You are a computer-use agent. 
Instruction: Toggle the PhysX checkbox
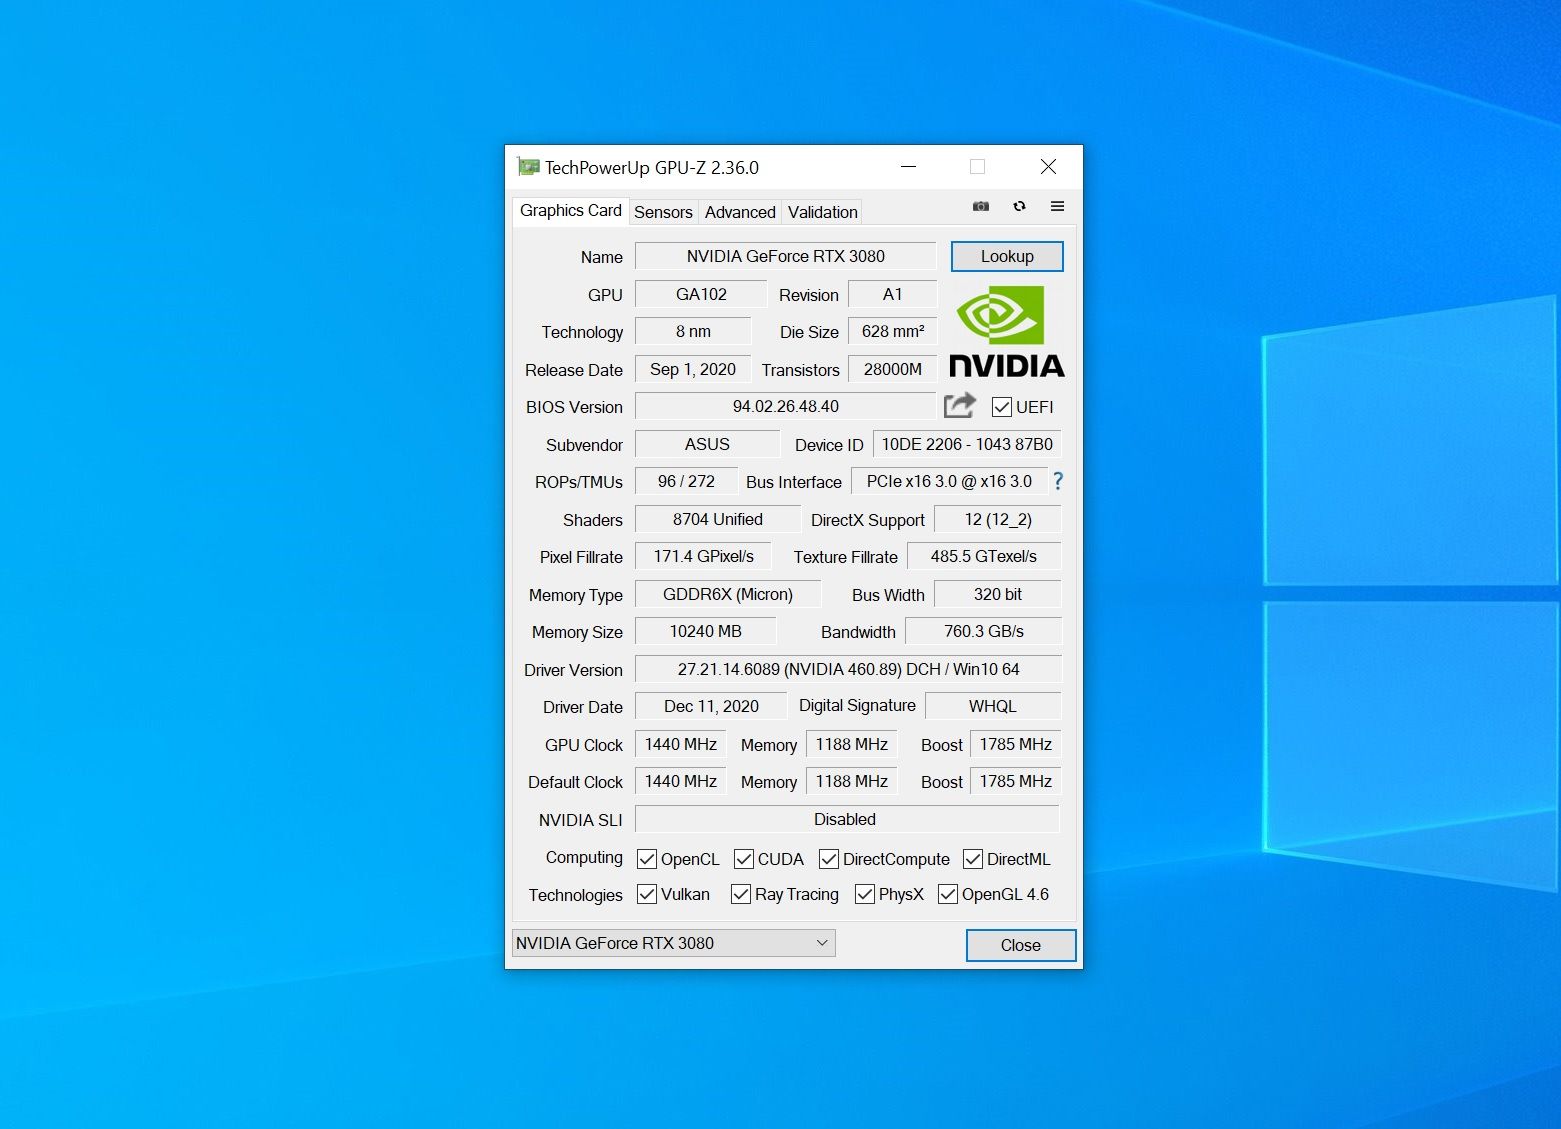pos(865,894)
